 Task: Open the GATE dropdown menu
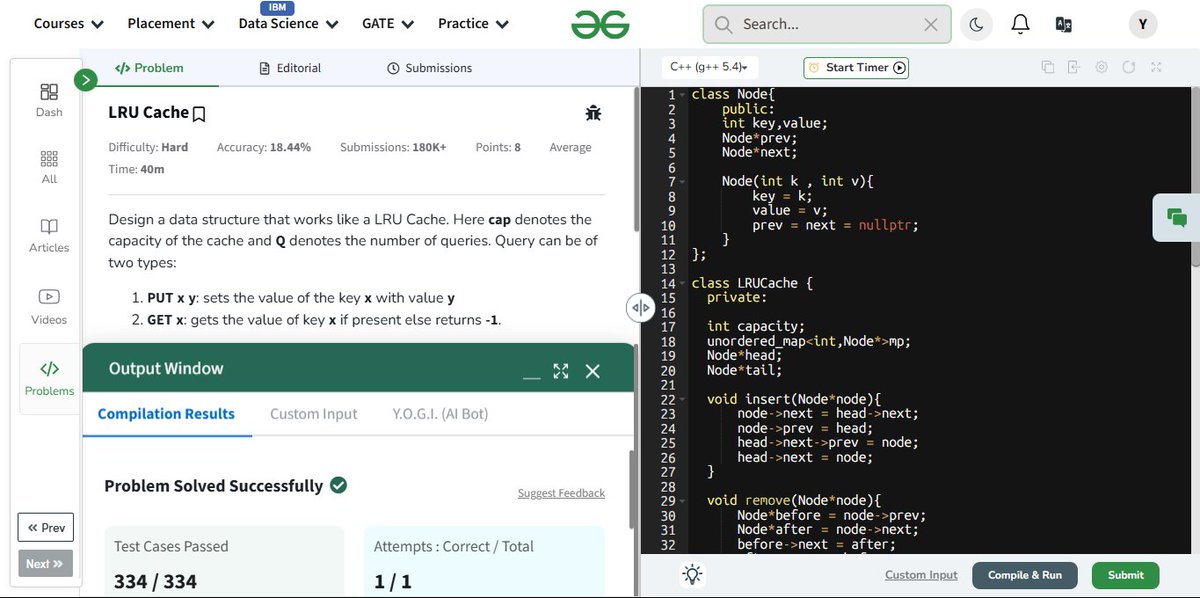pyautogui.click(x=388, y=23)
